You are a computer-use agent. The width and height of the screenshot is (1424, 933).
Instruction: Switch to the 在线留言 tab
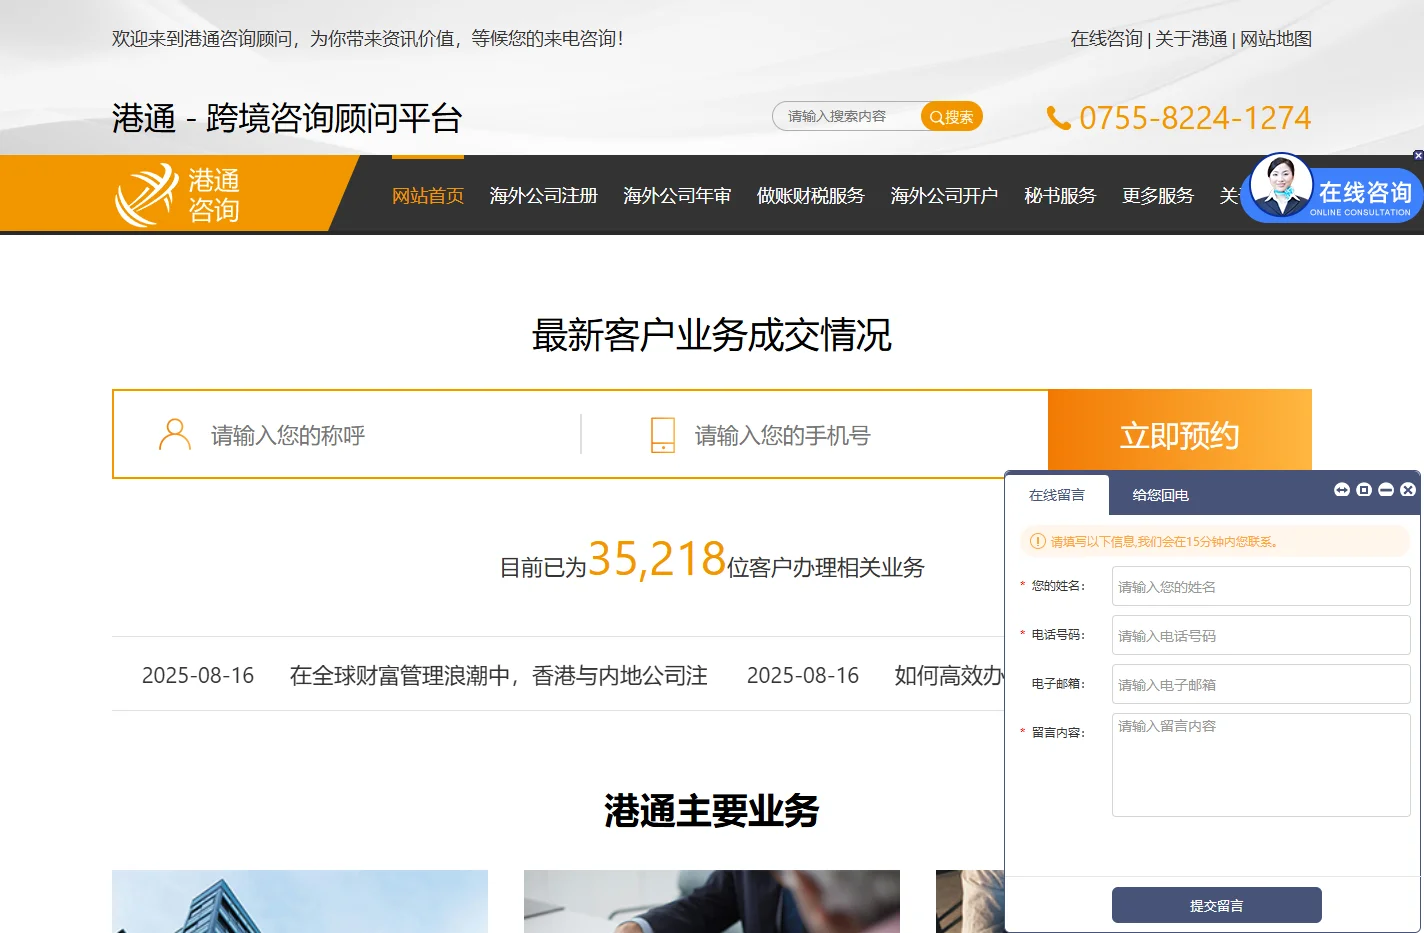pyautogui.click(x=1057, y=495)
